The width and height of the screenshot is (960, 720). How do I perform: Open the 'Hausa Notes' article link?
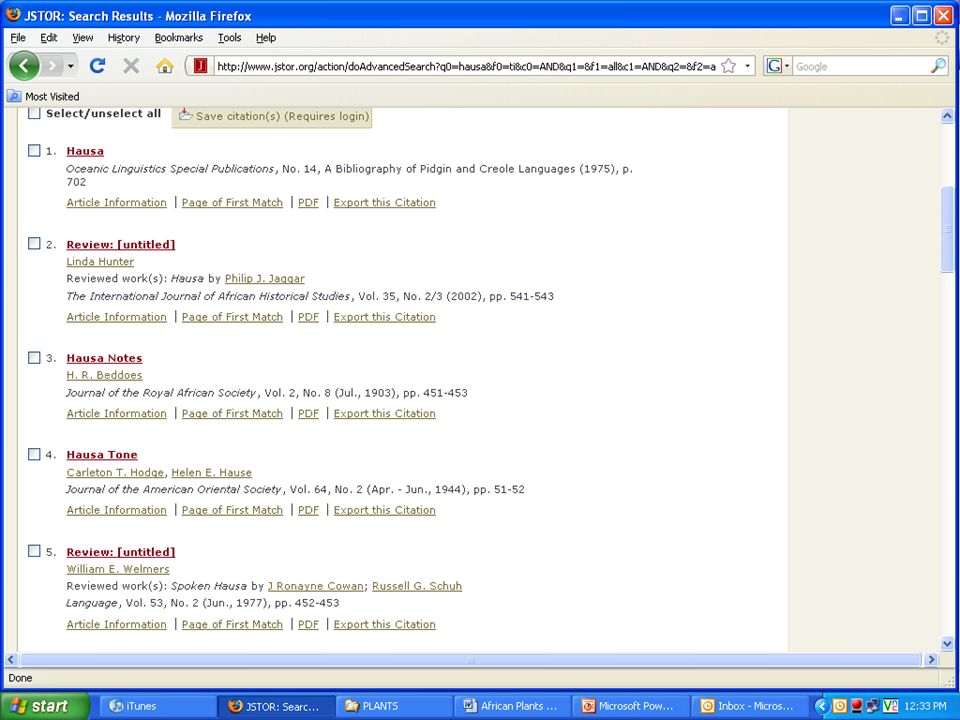click(x=104, y=358)
